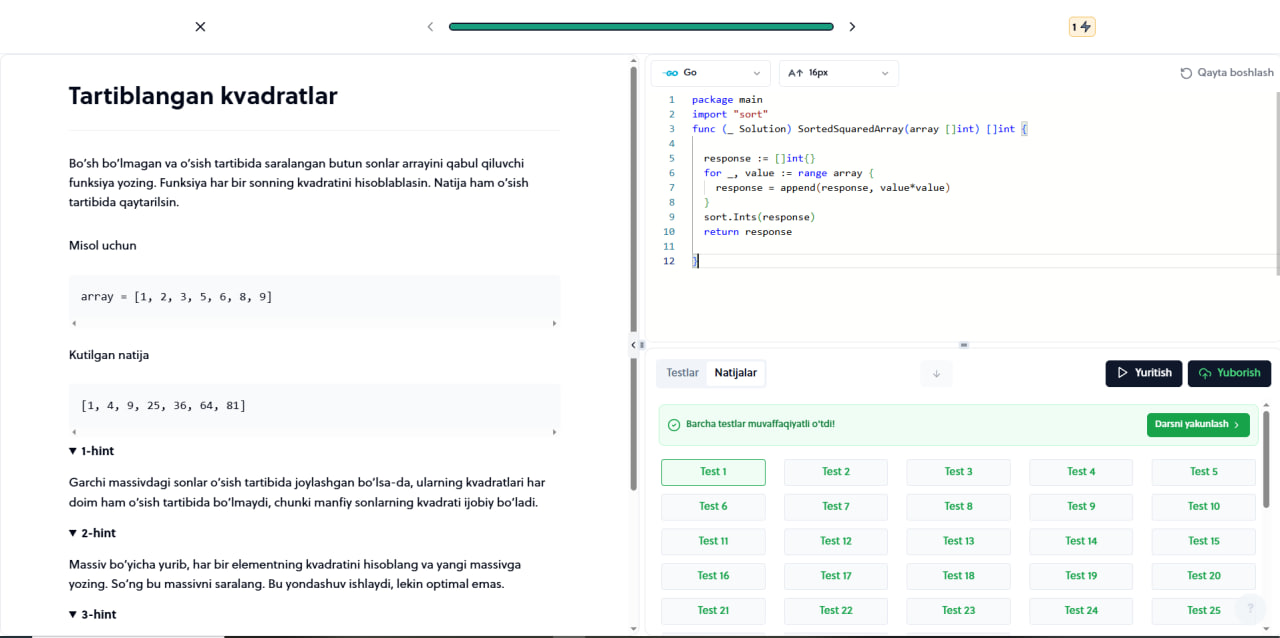Click the 'Barcha testlar muvaffaqiyatli o'tdi!' message
This screenshot has height=638, width=1280.
pos(760,425)
